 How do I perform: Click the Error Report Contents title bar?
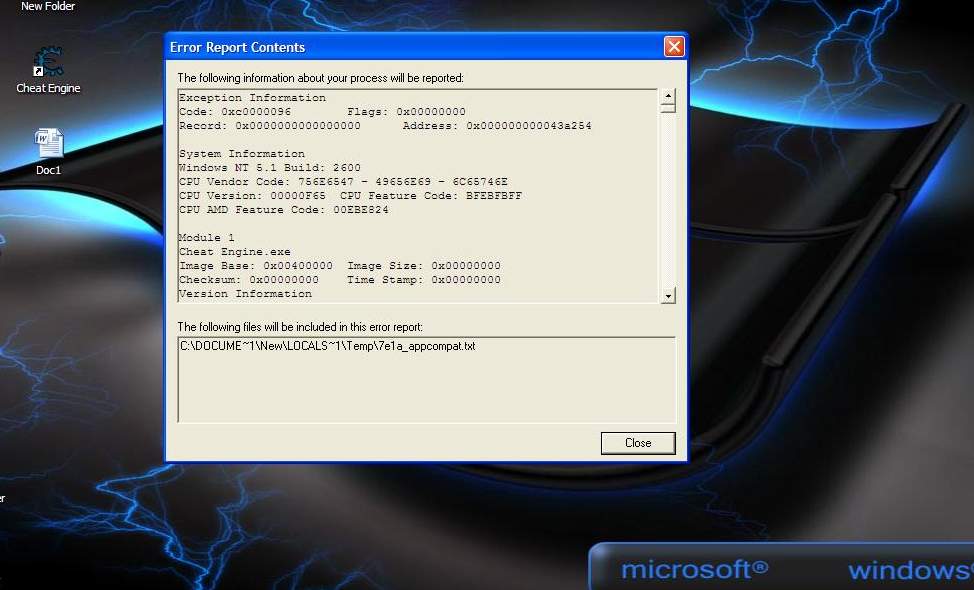point(400,47)
